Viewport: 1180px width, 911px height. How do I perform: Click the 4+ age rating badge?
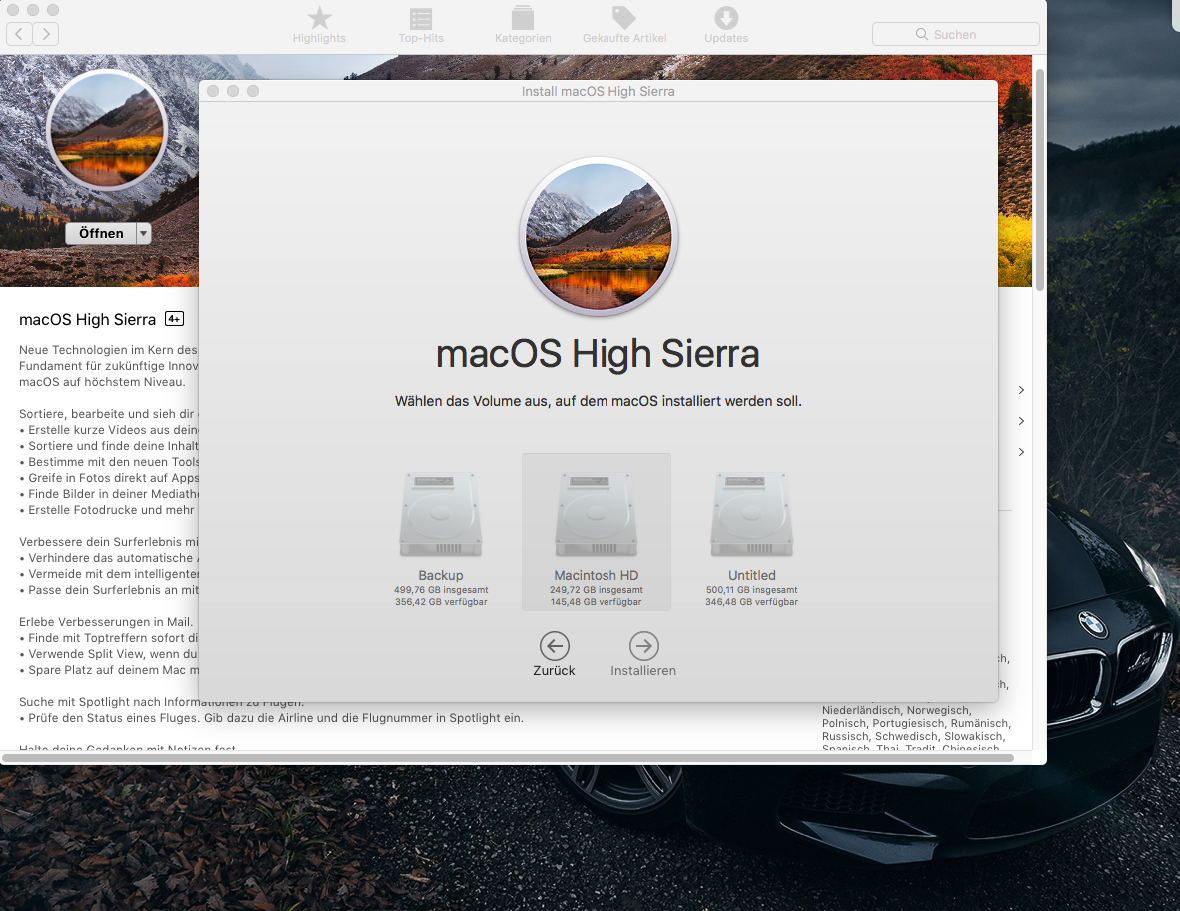(x=175, y=319)
